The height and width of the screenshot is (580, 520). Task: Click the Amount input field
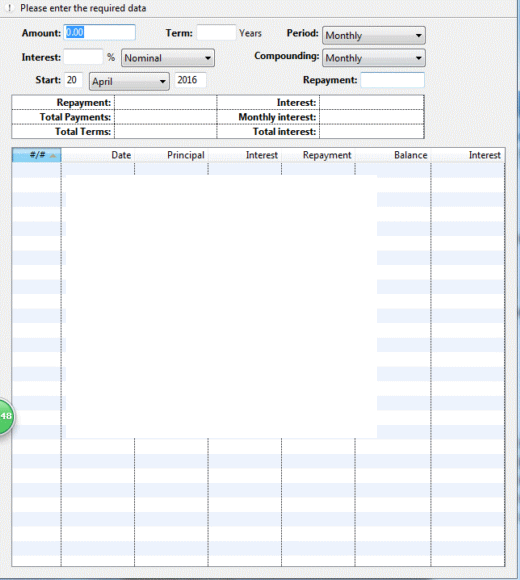(x=99, y=33)
